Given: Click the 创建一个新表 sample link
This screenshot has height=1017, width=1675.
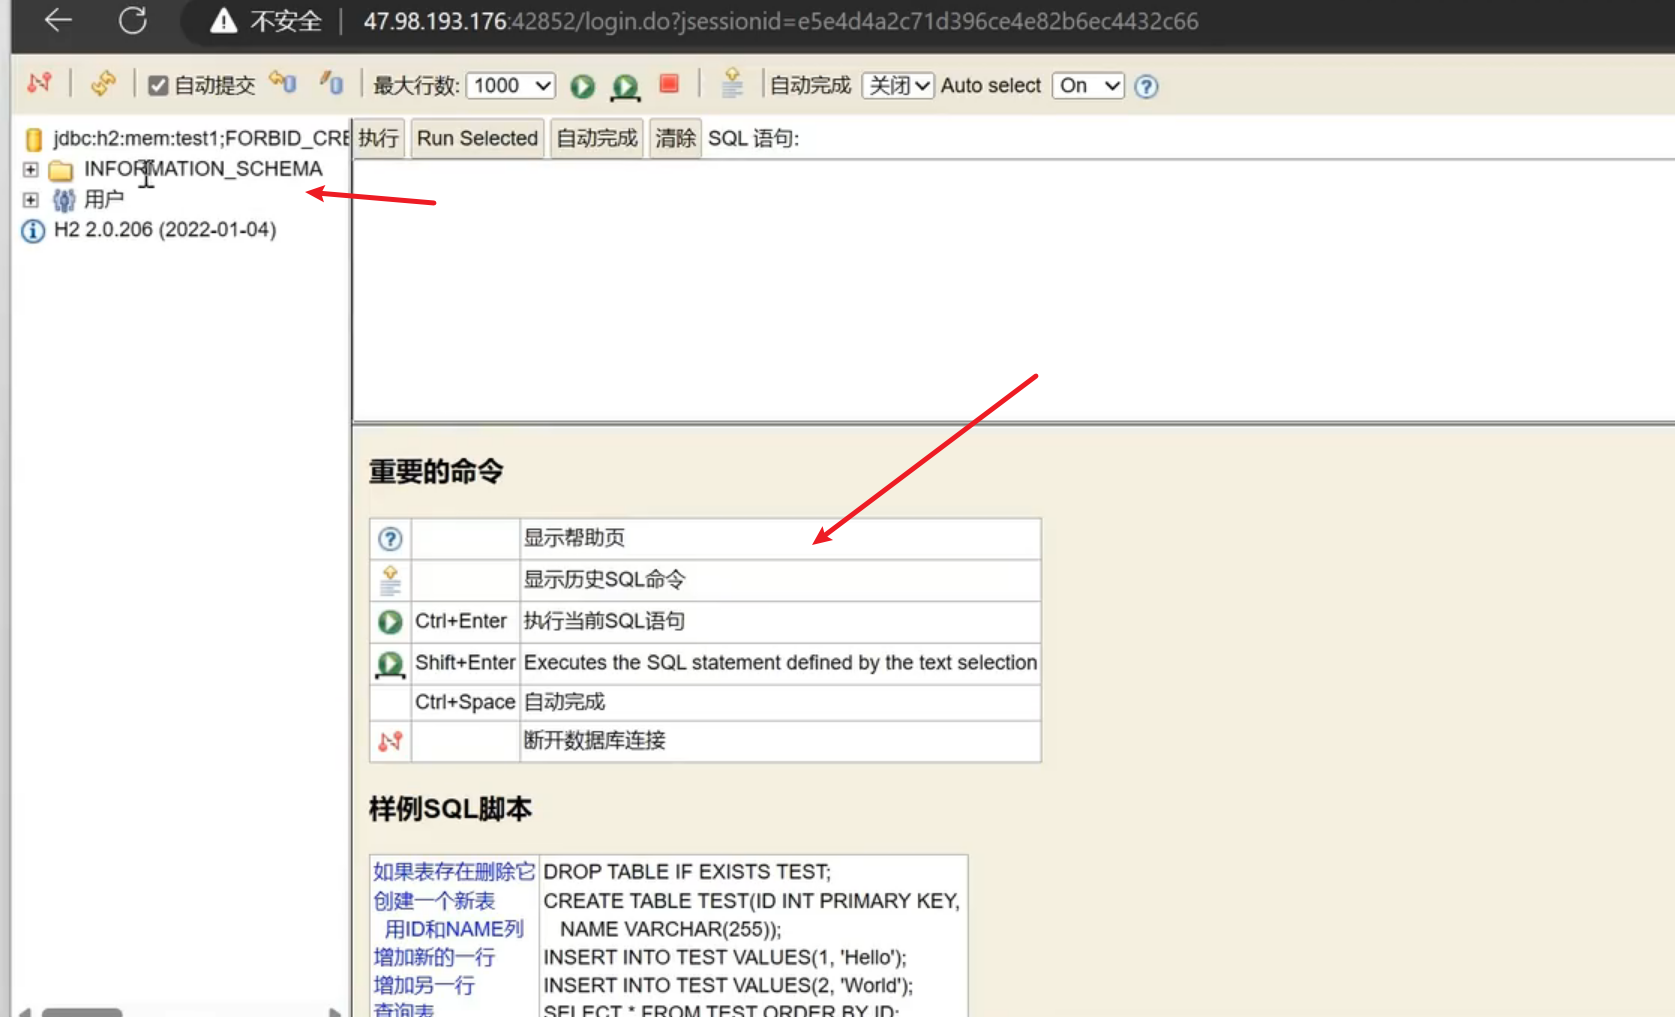Looking at the screenshot, I should (434, 901).
